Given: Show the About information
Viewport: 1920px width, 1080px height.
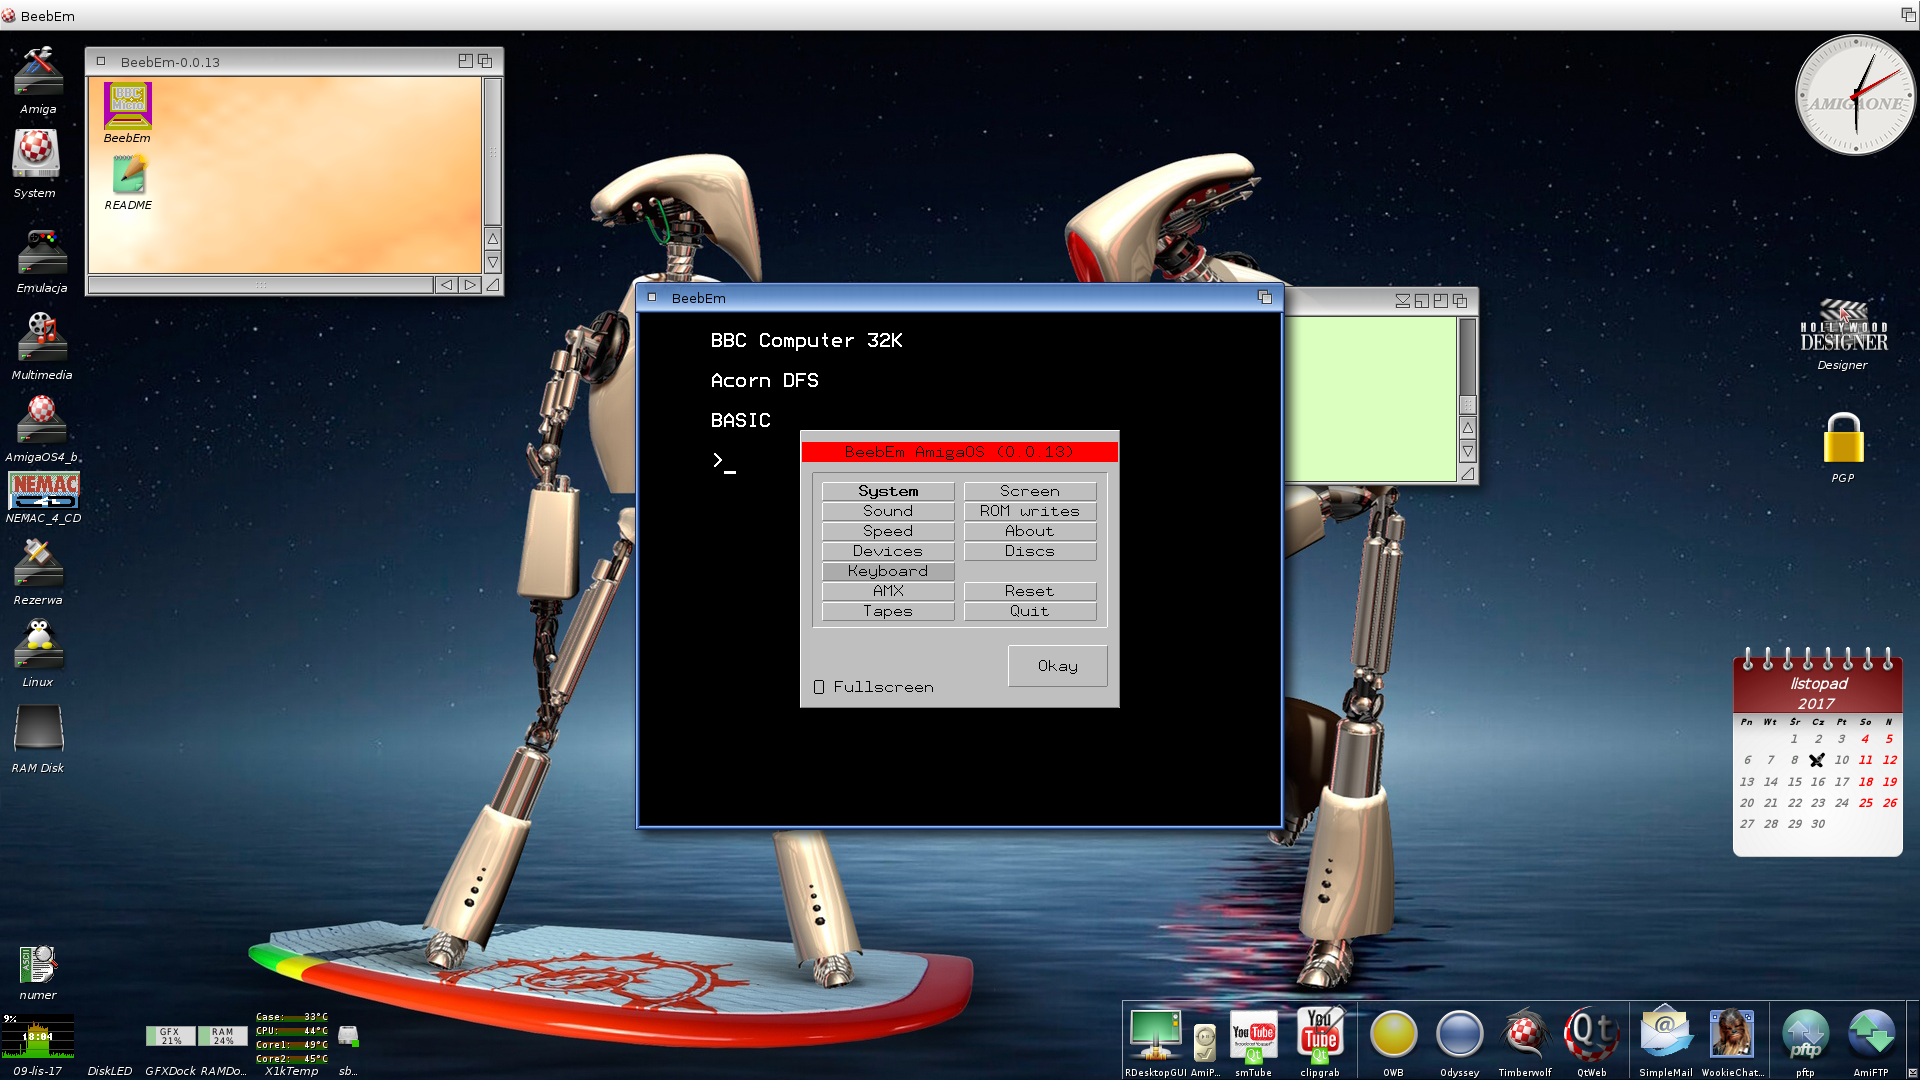Looking at the screenshot, I should (1030, 531).
